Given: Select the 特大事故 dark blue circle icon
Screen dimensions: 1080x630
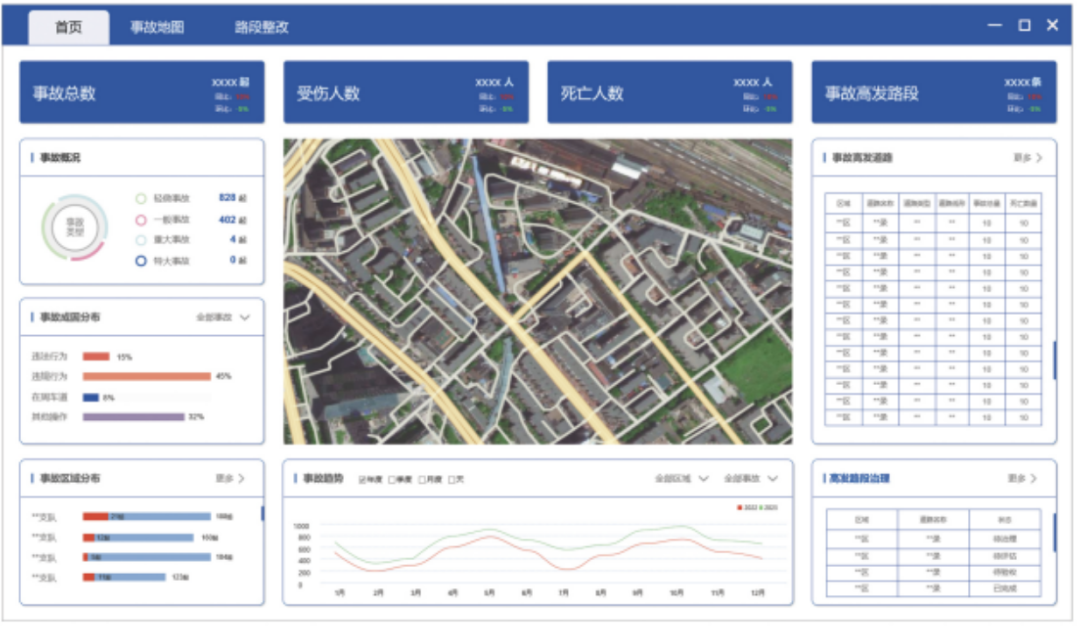Looking at the screenshot, I should pos(141,261).
